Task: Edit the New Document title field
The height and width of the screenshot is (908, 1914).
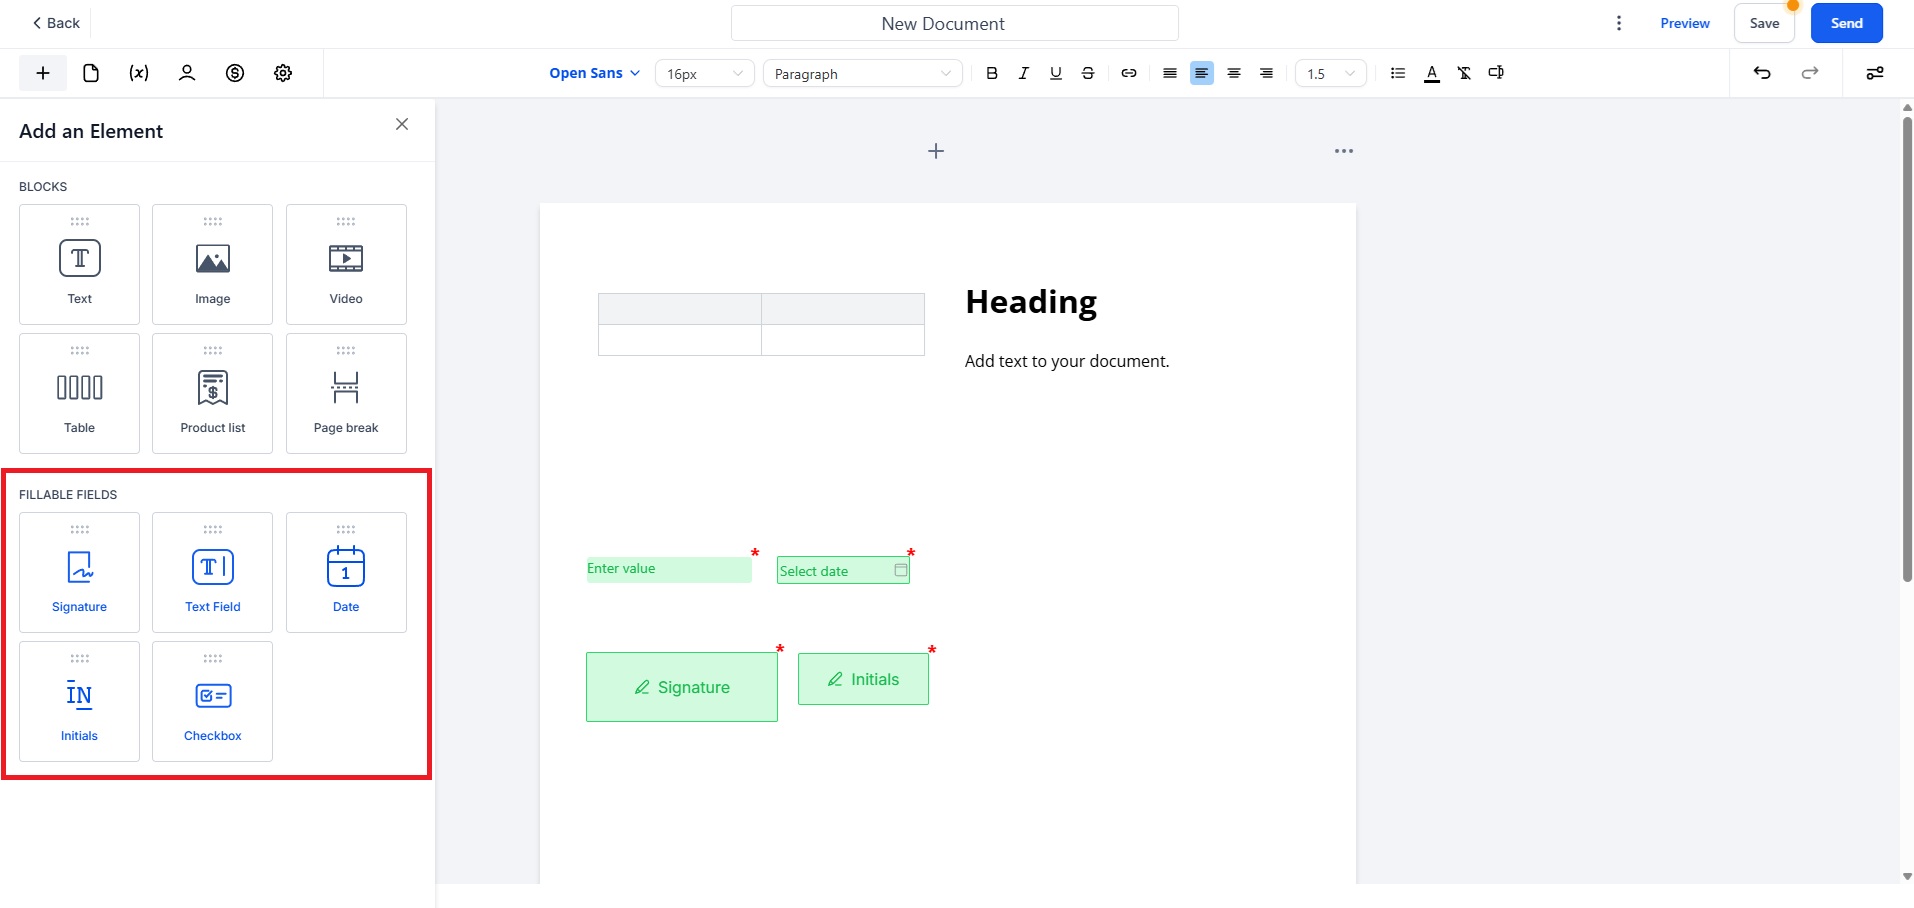Action: pyautogui.click(x=955, y=23)
